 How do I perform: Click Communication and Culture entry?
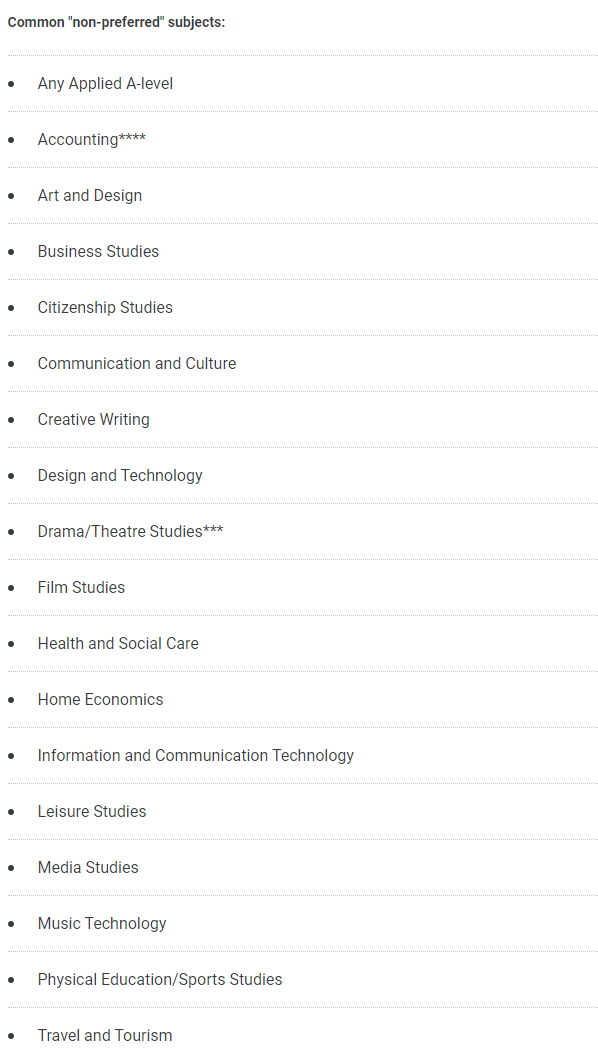[137, 364]
